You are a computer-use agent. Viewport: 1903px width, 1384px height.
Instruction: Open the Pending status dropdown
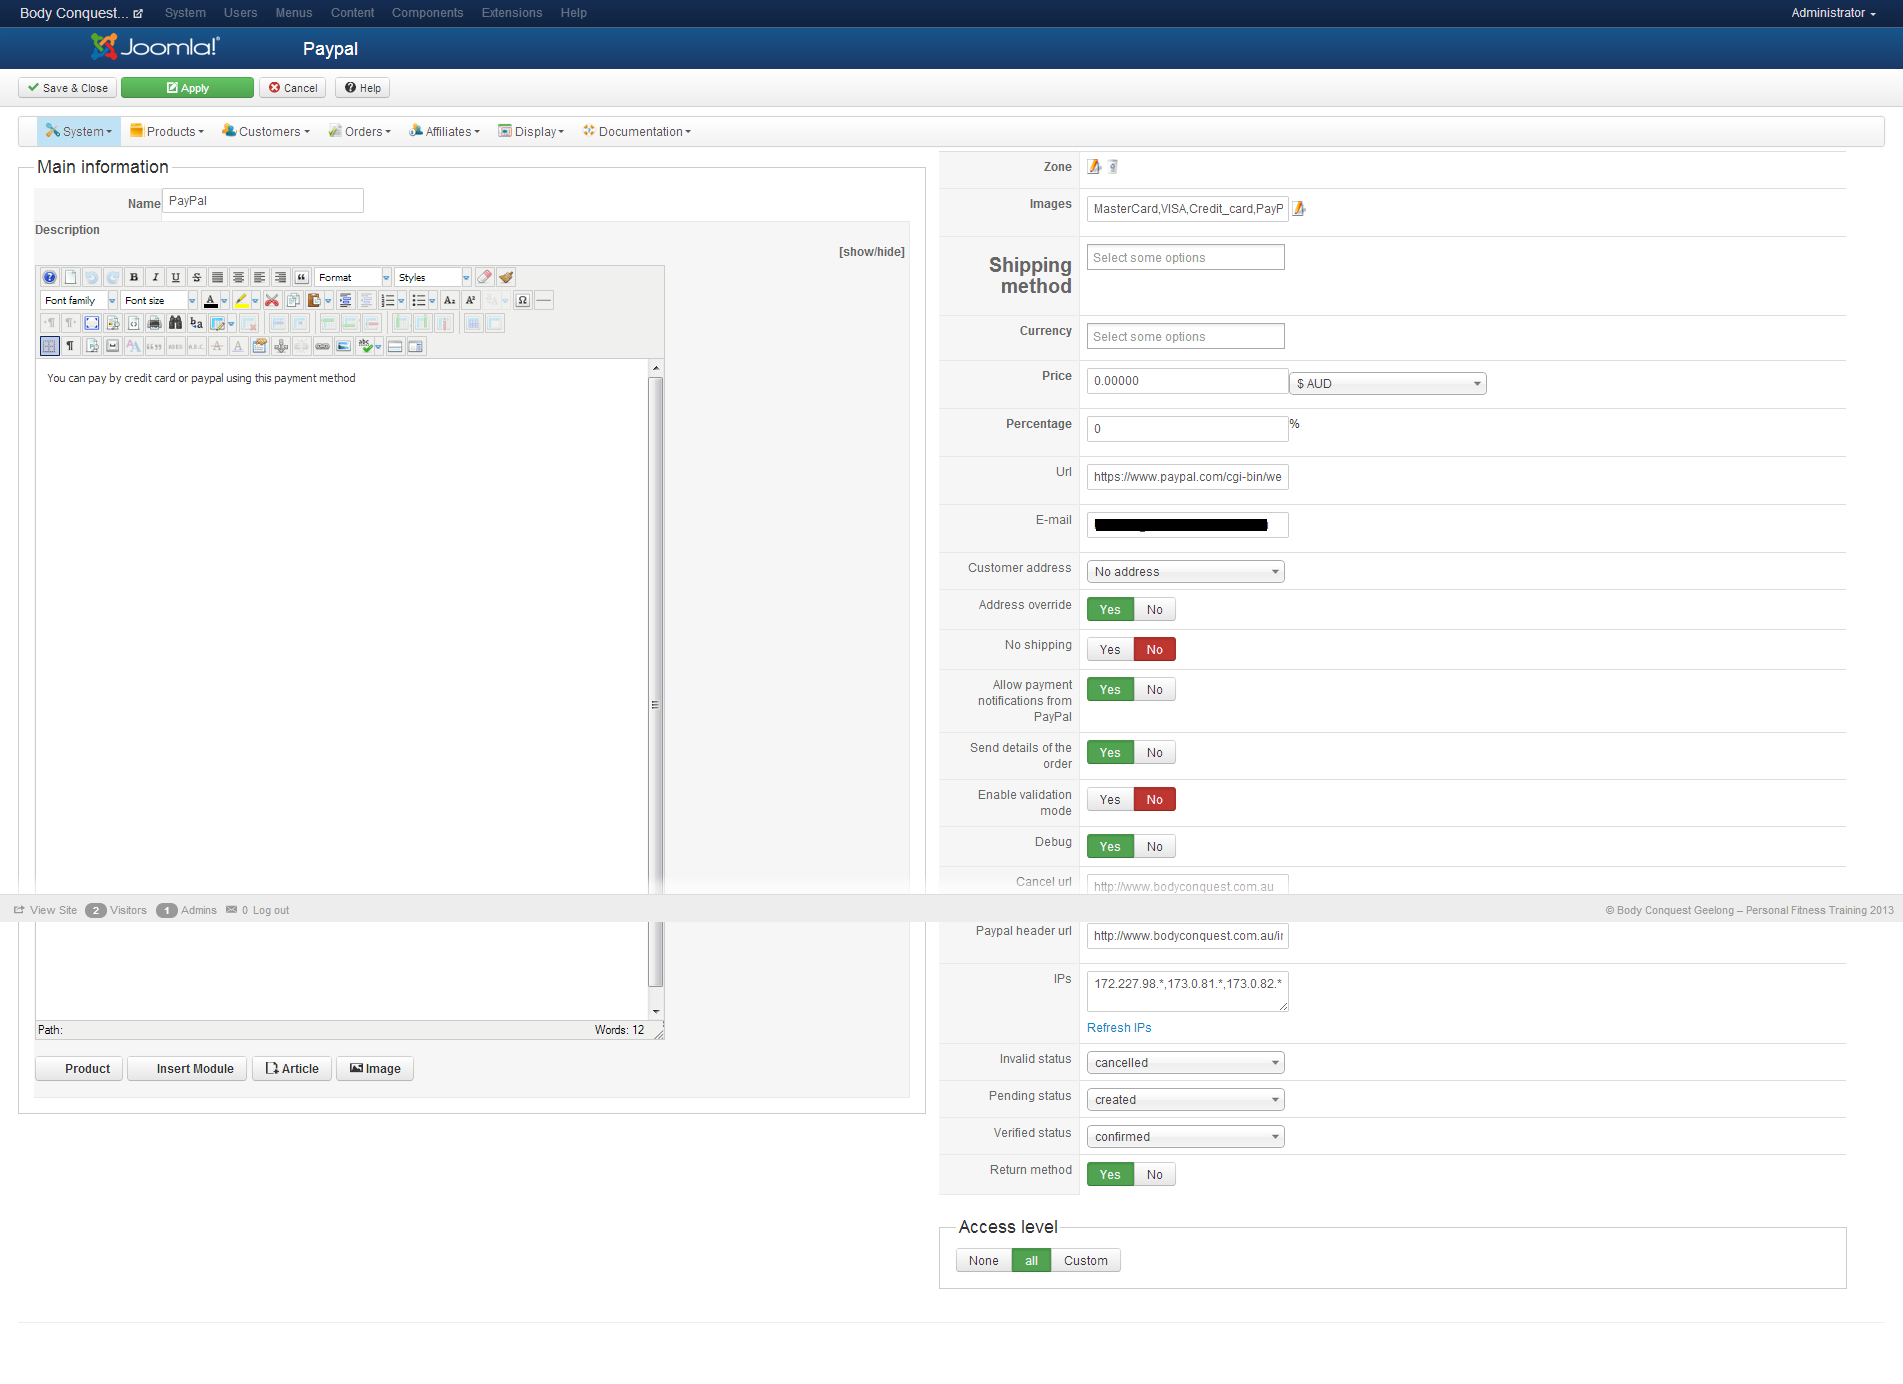pos(1186,1100)
